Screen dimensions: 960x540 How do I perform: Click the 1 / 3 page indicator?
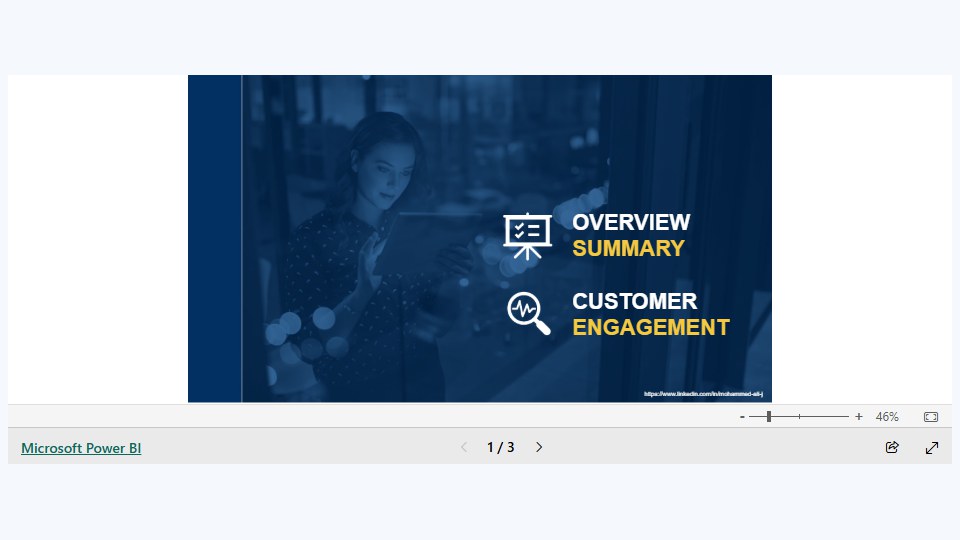[501, 448]
